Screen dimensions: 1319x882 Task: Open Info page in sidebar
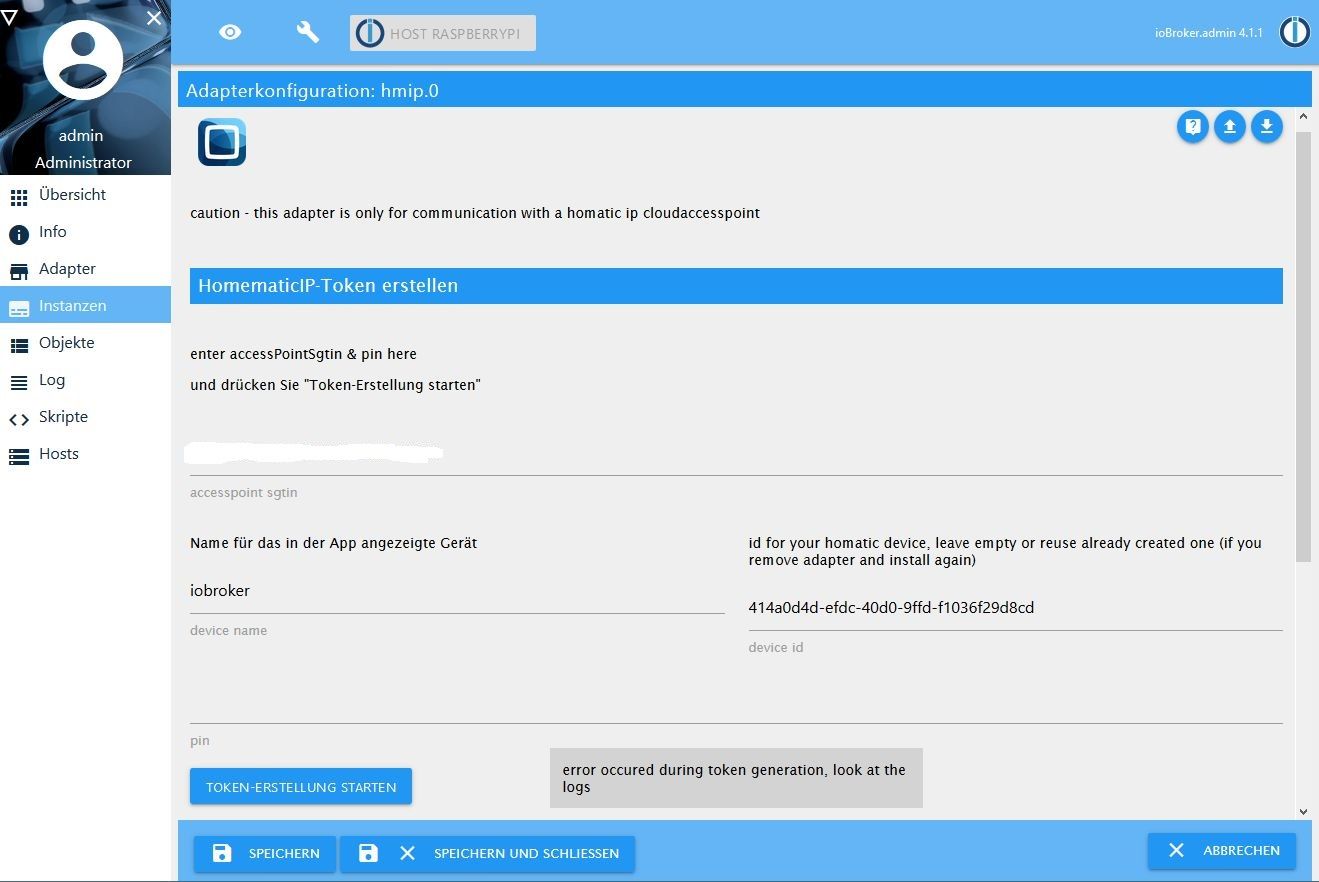[x=85, y=232]
